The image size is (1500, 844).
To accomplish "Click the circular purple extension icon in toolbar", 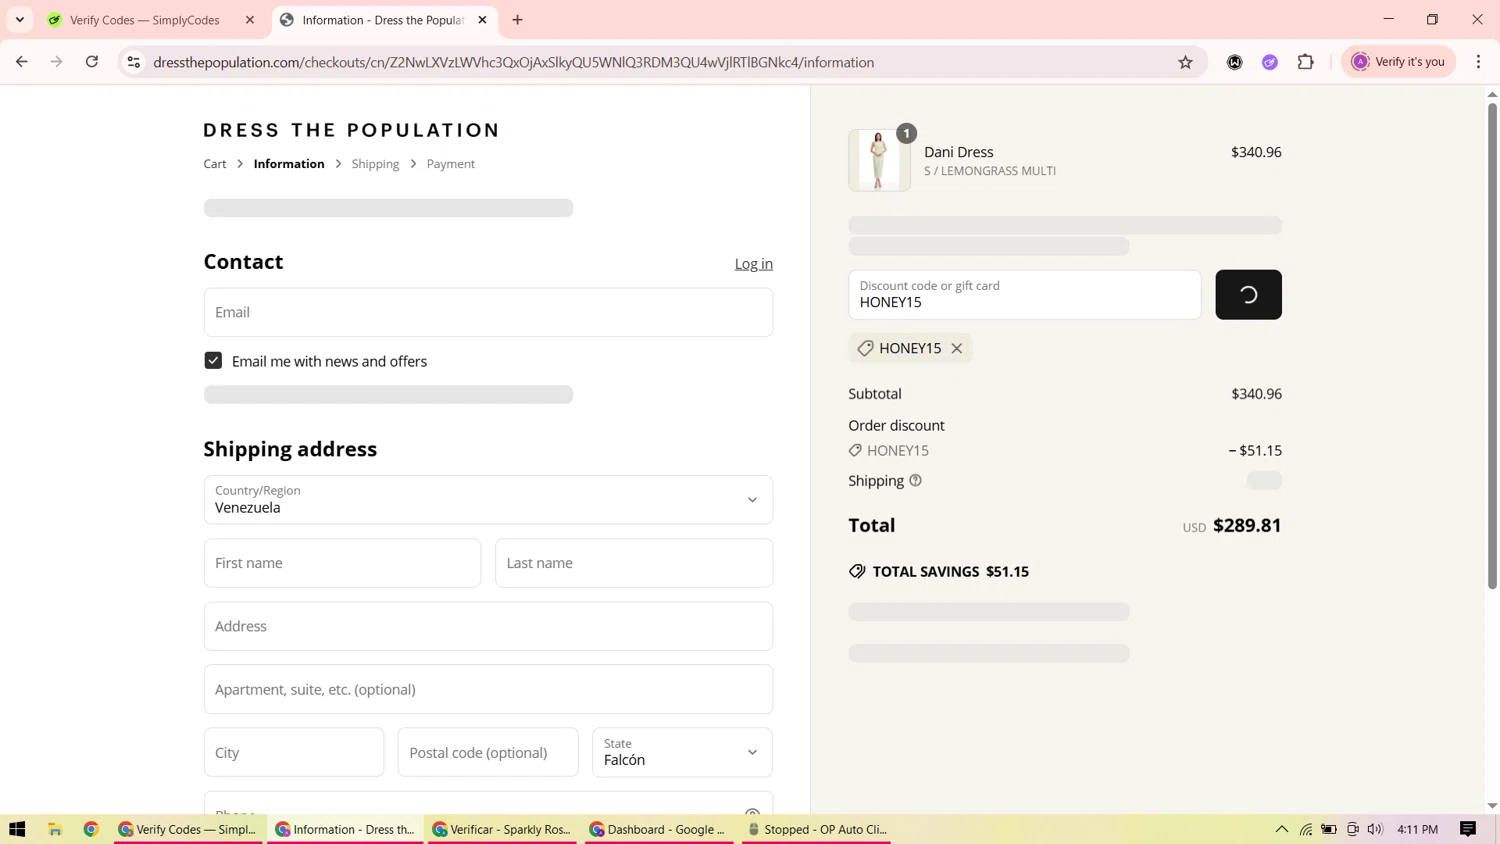I will click(1270, 62).
